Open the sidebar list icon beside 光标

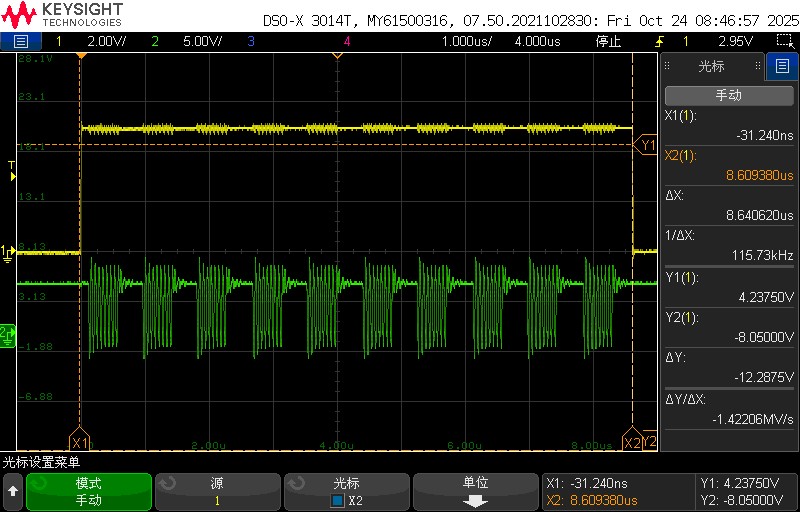coord(781,67)
